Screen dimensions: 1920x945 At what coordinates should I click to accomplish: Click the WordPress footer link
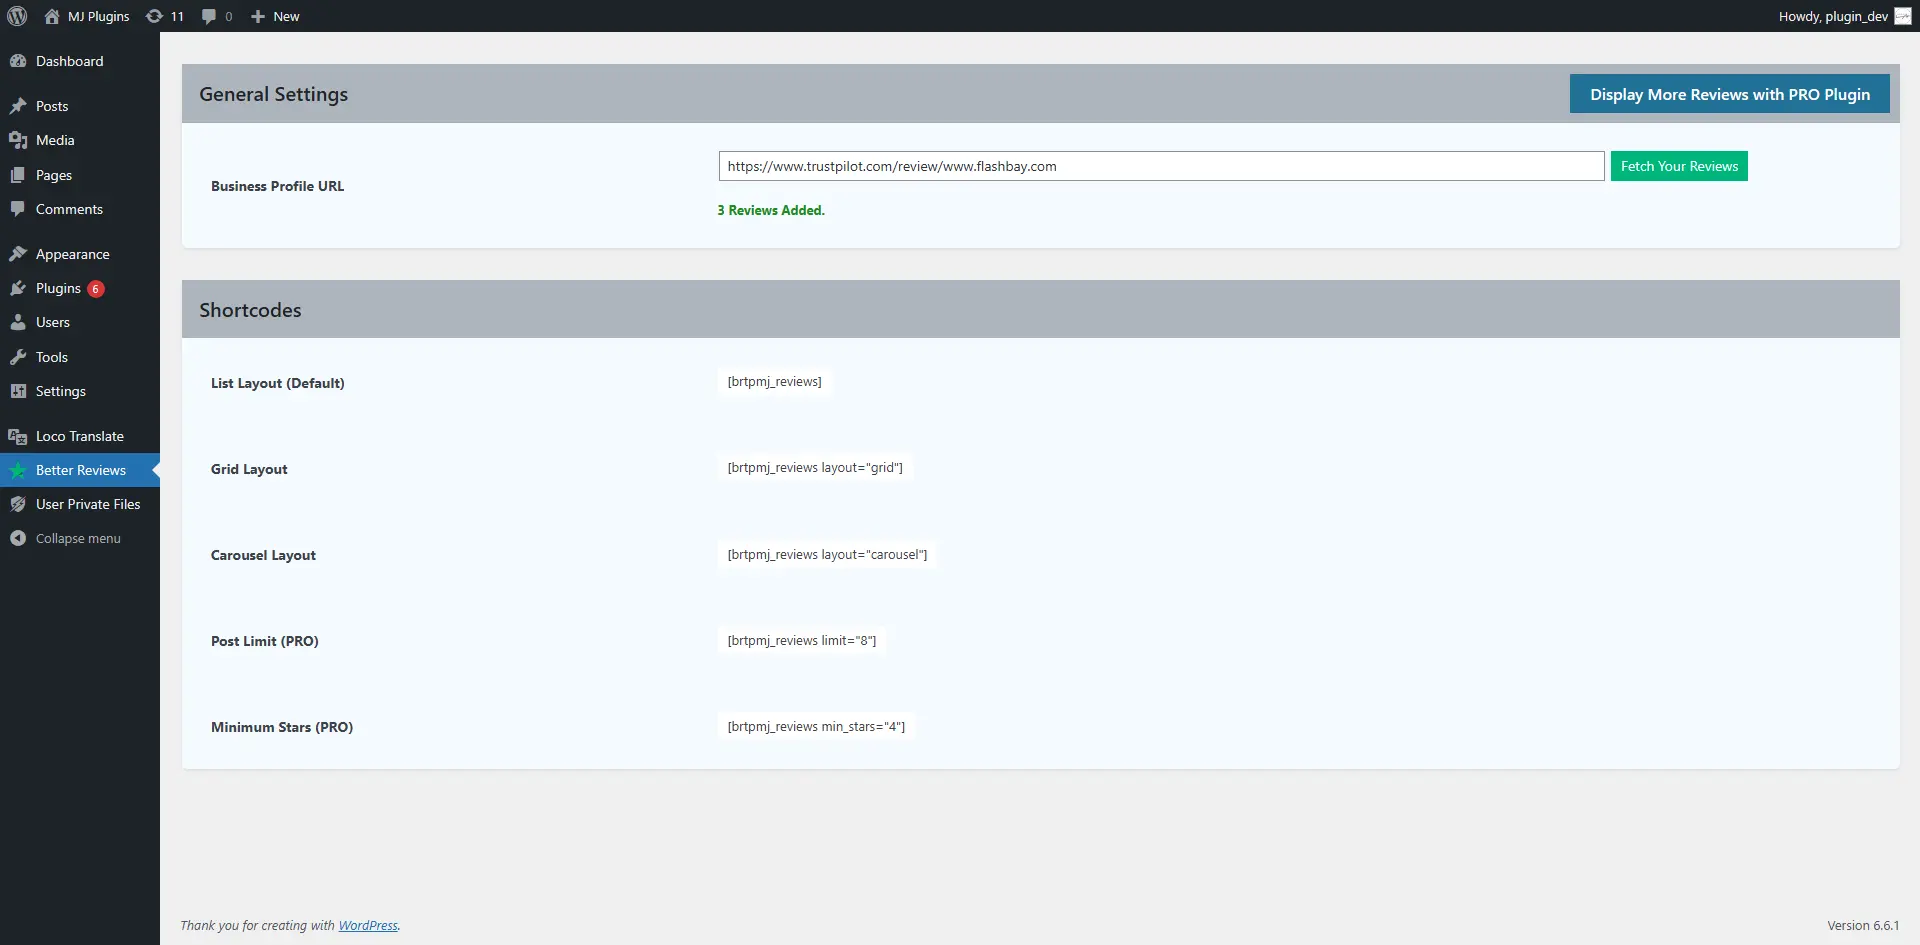pyautogui.click(x=368, y=925)
